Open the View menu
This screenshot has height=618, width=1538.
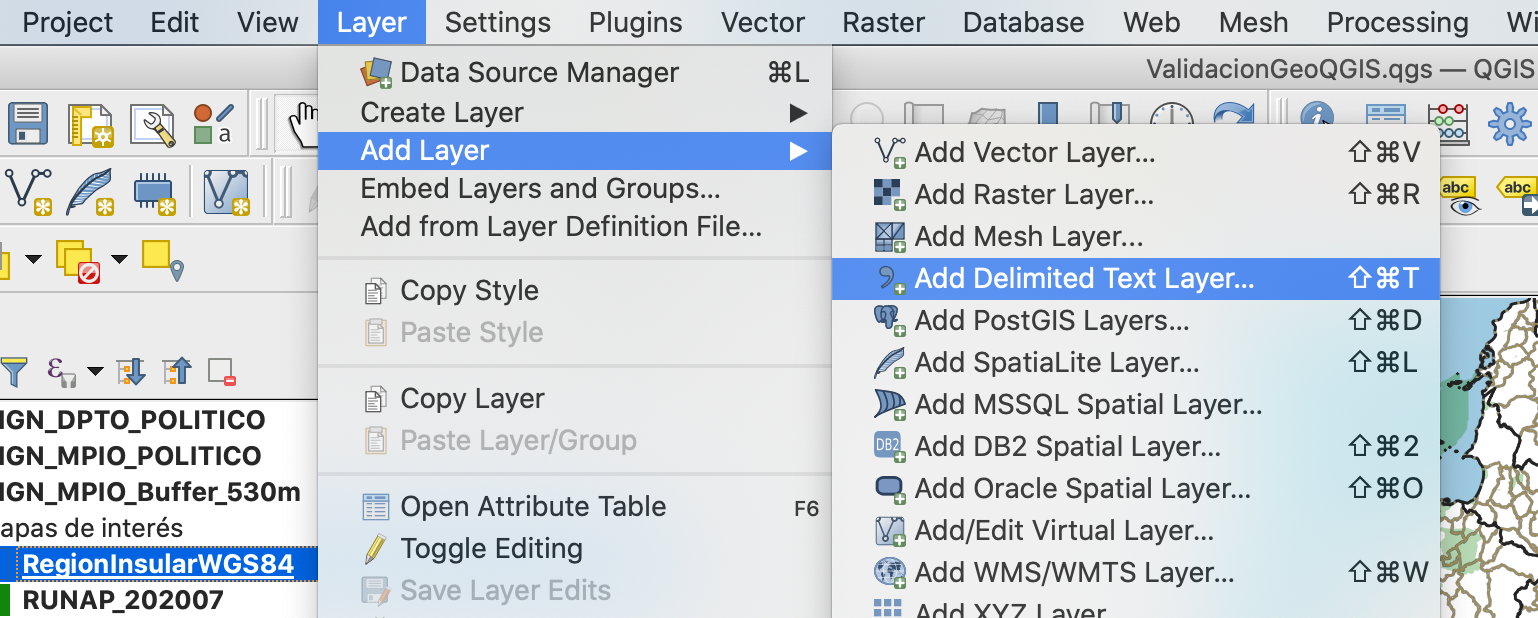pos(268,22)
